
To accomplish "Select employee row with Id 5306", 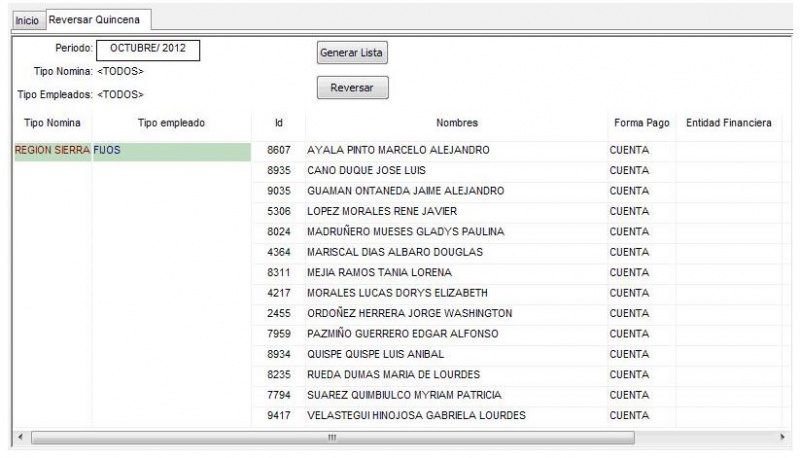I will tap(516, 211).
